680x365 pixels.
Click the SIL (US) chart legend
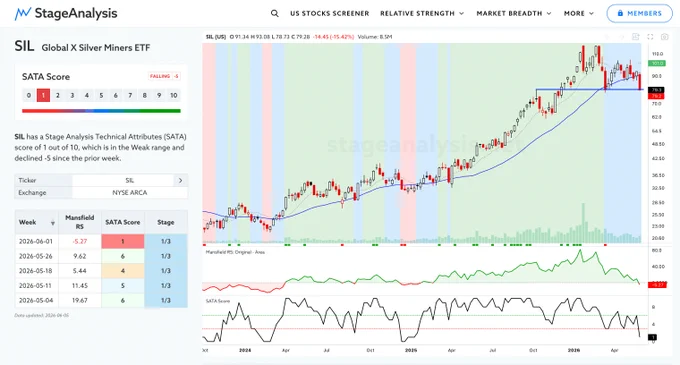point(216,37)
